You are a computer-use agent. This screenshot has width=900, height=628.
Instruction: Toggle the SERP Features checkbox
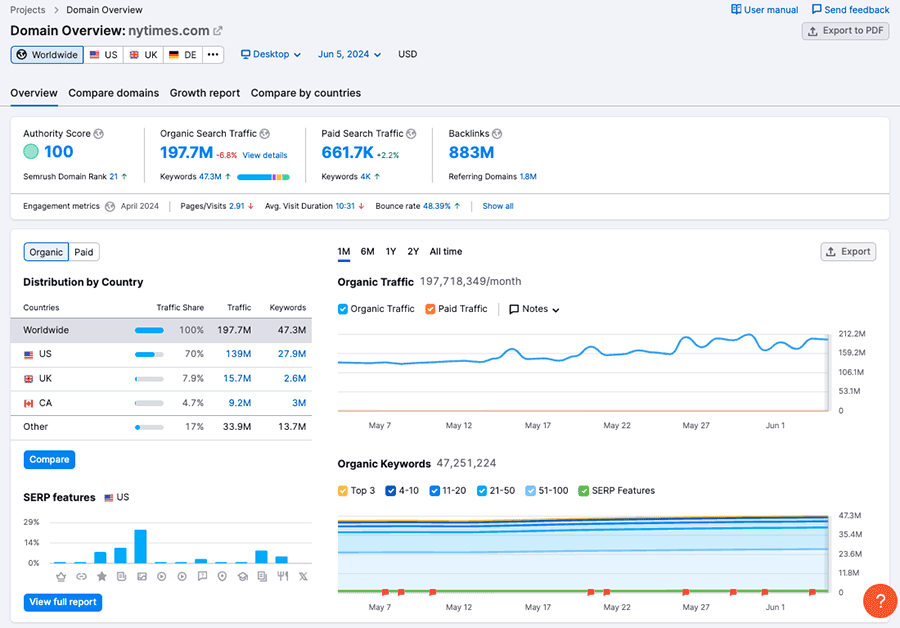pyautogui.click(x=584, y=491)
